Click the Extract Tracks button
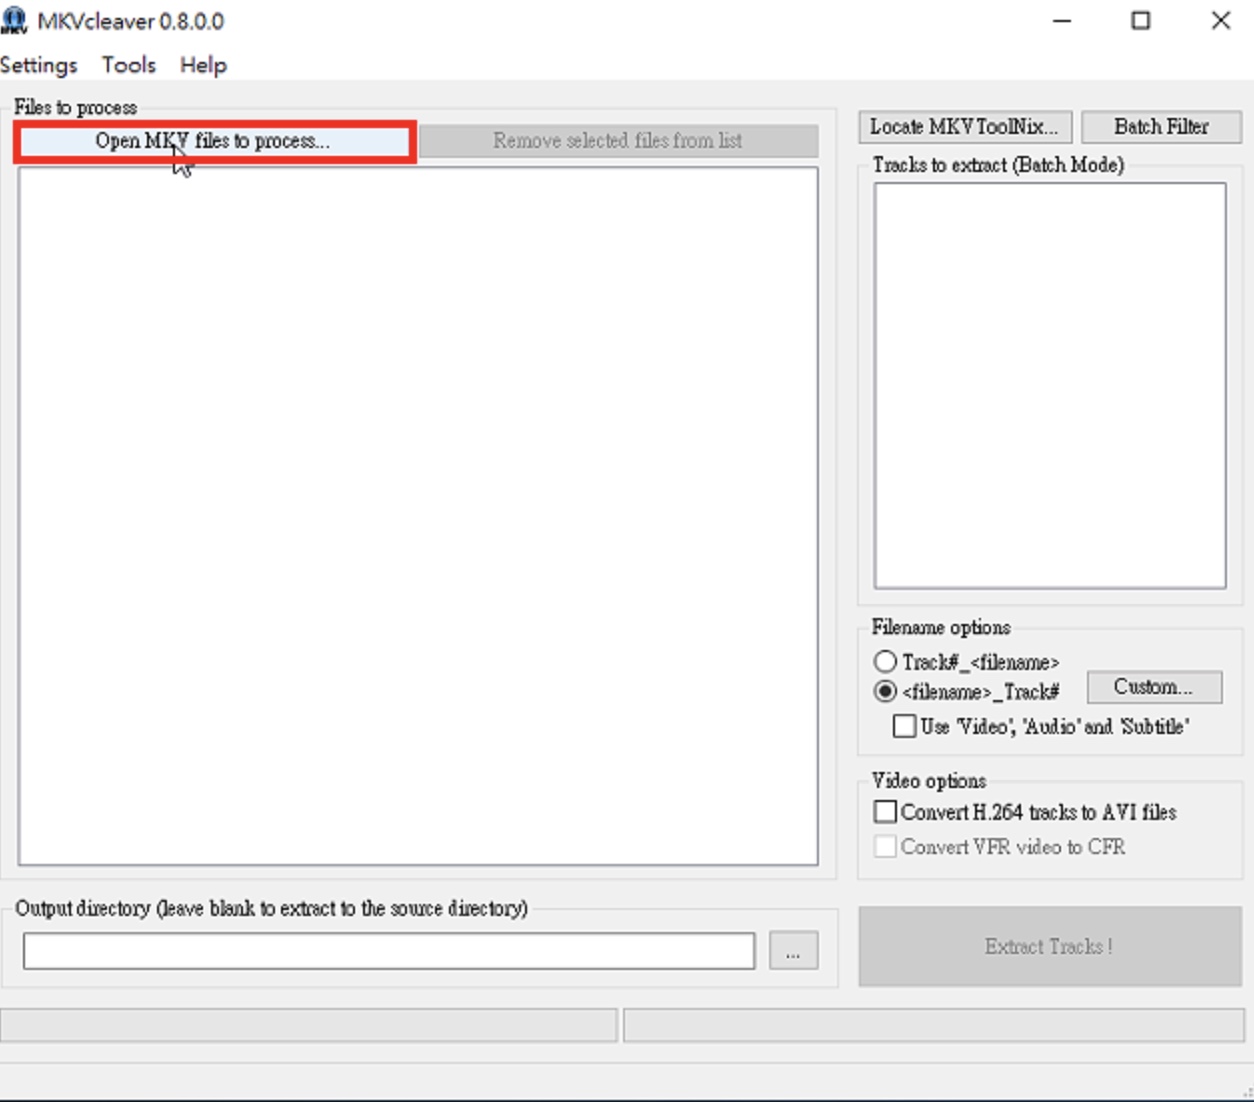 coord(1050,946)
